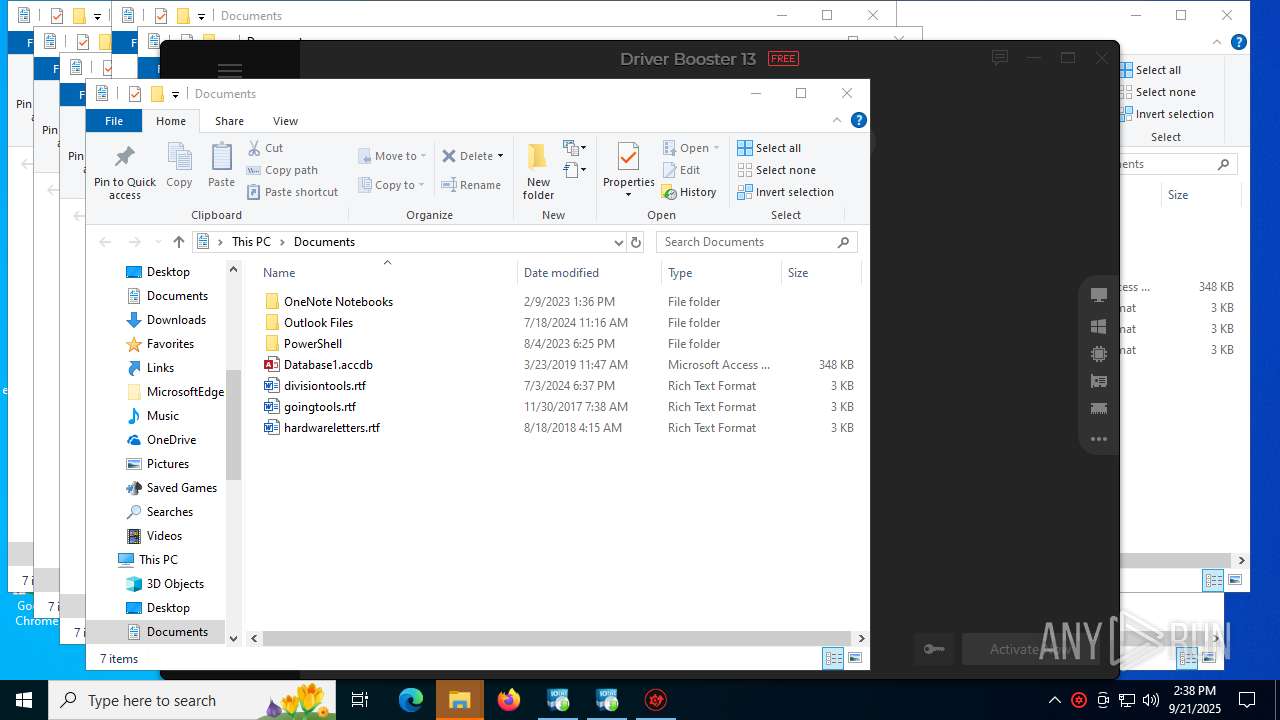The width and height of the screenshot is (1280, 720).
Task: Open the Copy to dropdown
Action: click(x=392, y=185)
